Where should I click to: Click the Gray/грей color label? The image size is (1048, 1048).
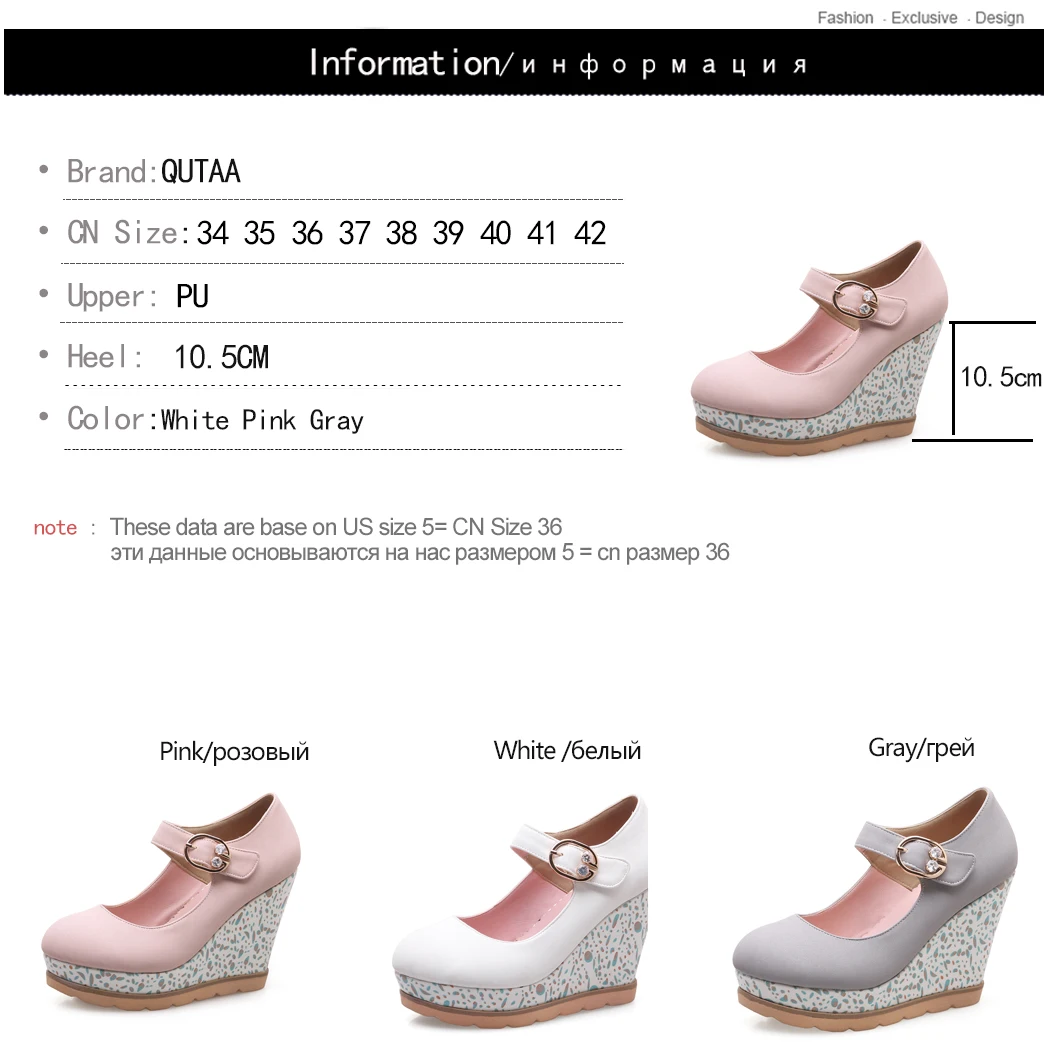tap(921, 748)
